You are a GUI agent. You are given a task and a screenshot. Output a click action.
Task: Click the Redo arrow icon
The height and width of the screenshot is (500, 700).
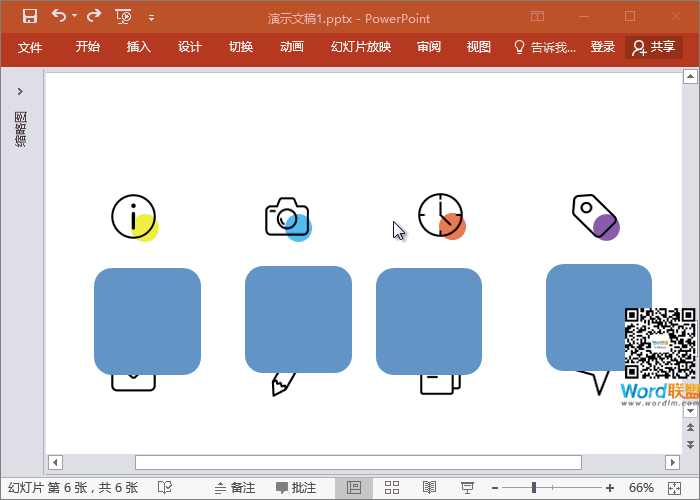(94, 16)
